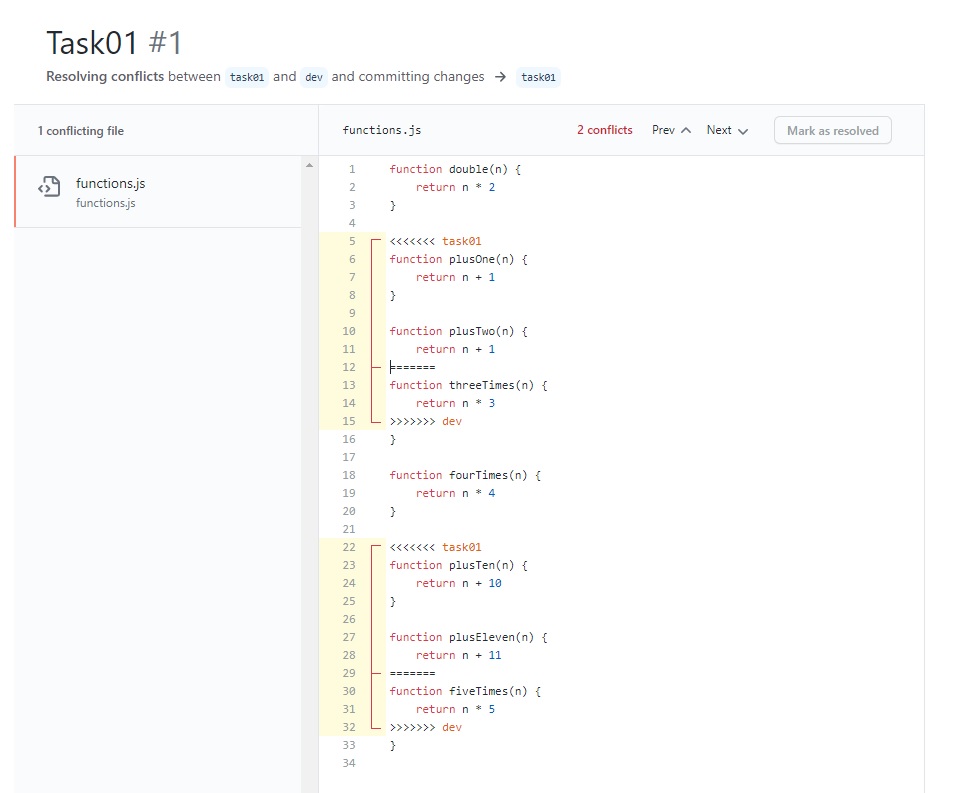The width and height of the screenshot is (955, 793).
Task: Place cursor on line 5 '<<<<<<< task01' marker
Action: click(x=435, y=241)
